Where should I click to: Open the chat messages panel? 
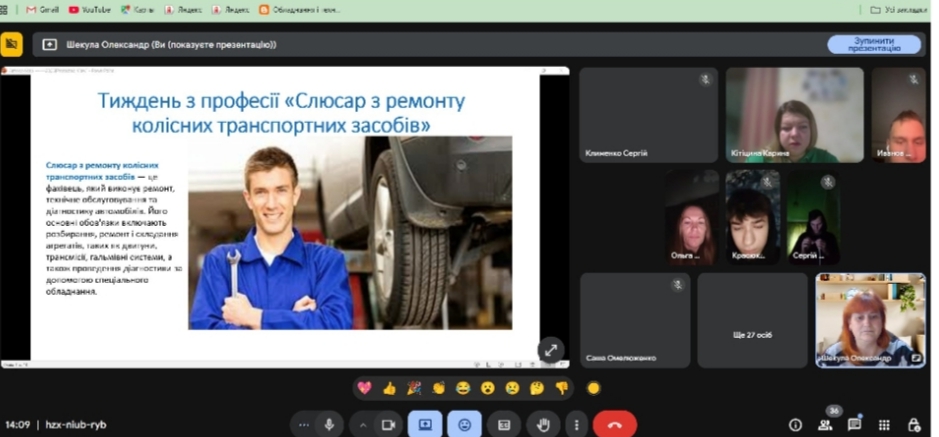click(854, 425)
